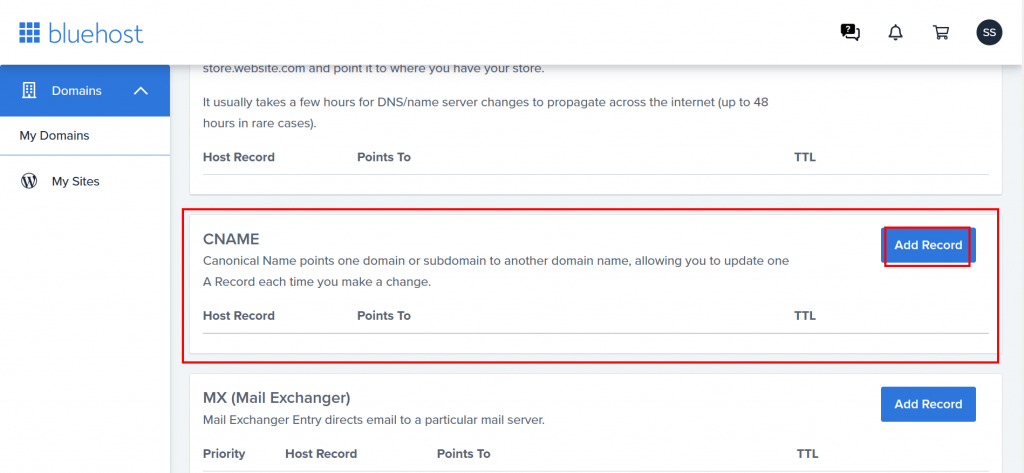Collapse the Domains menu chevron
The height and width of the screenshot is (473, 1024).
click(x=141, y=91)
